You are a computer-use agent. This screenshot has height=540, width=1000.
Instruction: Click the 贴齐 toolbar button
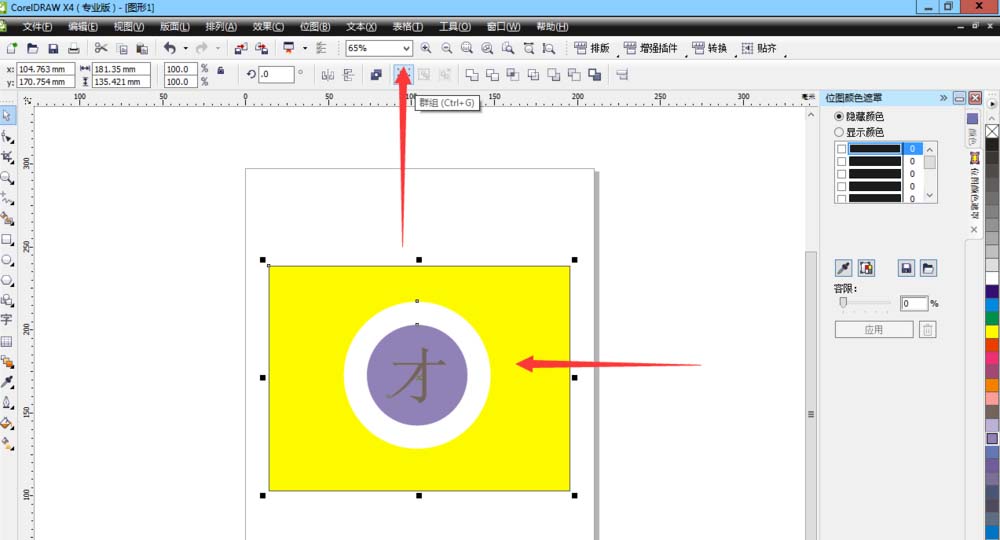coord(759,48)
